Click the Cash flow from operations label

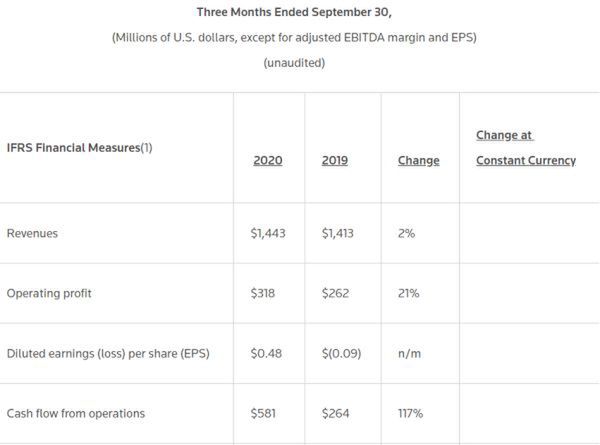[x=75, y=414]
